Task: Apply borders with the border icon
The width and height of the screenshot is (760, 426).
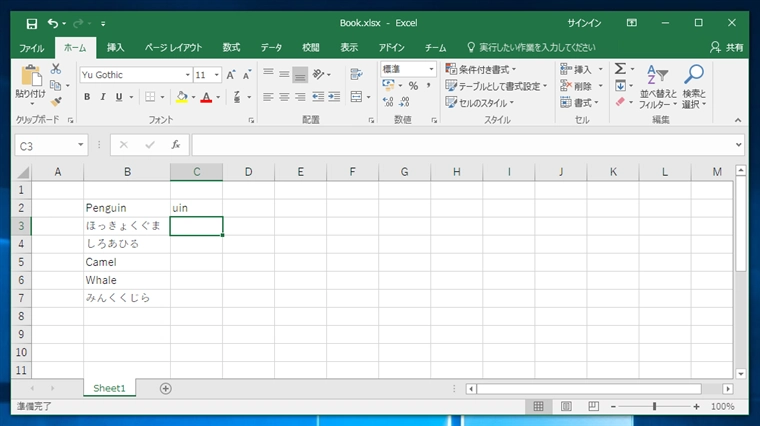Action: (x=150, y=97)
